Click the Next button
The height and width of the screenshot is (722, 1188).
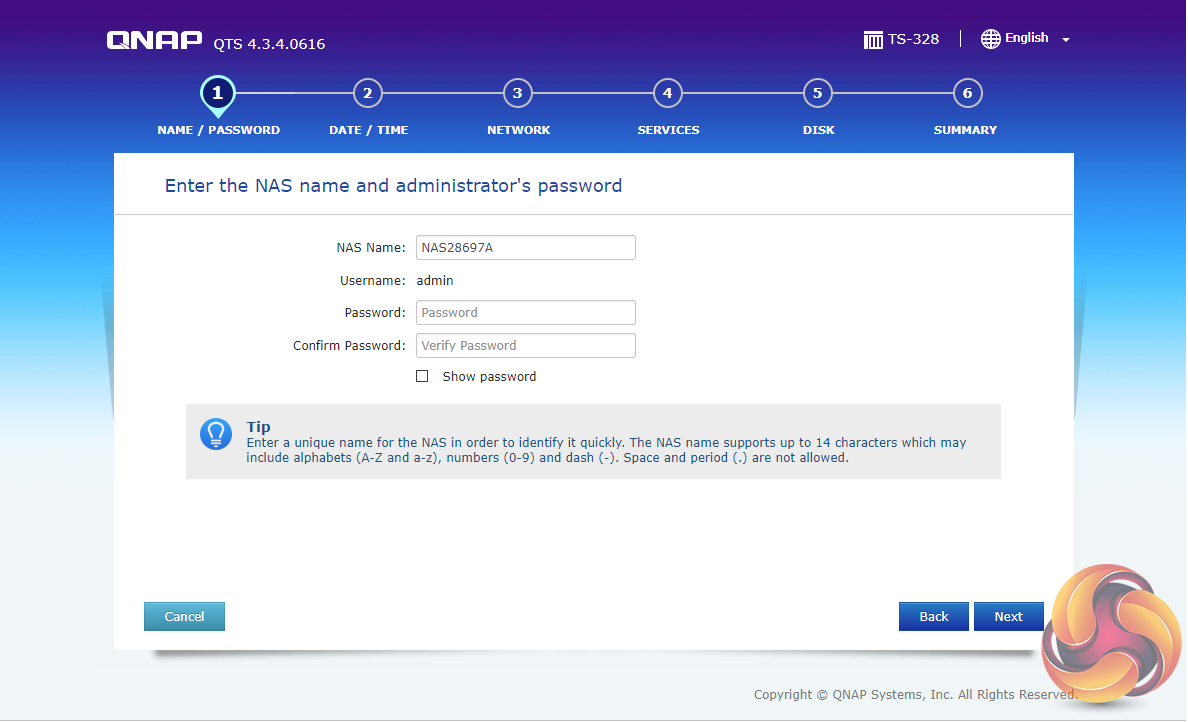(x=1008, y=617)
